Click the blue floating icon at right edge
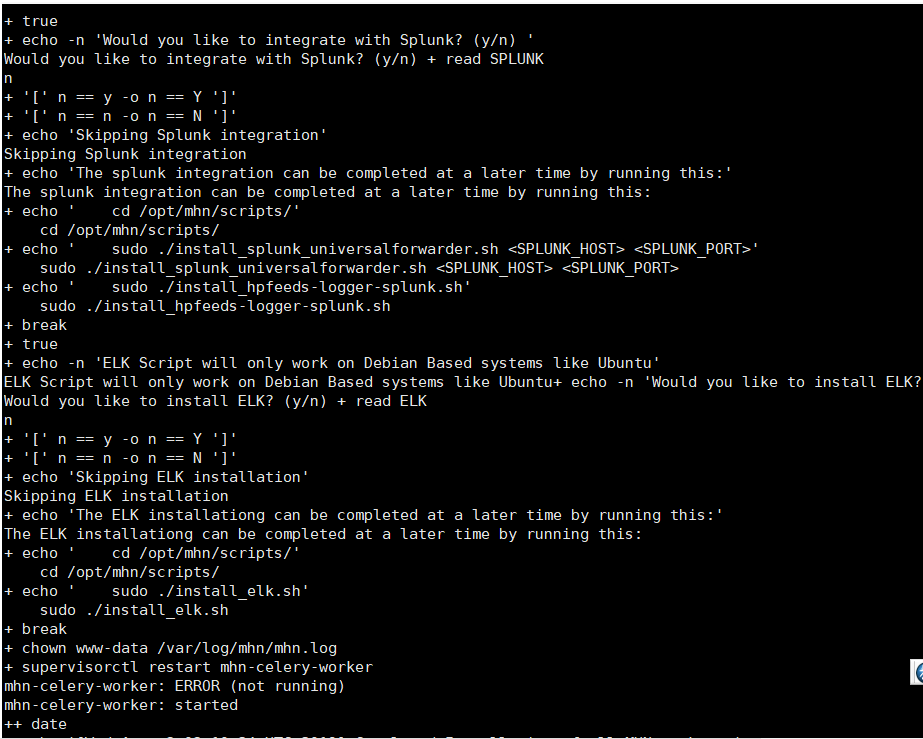Viewport: 923px width, 739px height. coord(918,672)
